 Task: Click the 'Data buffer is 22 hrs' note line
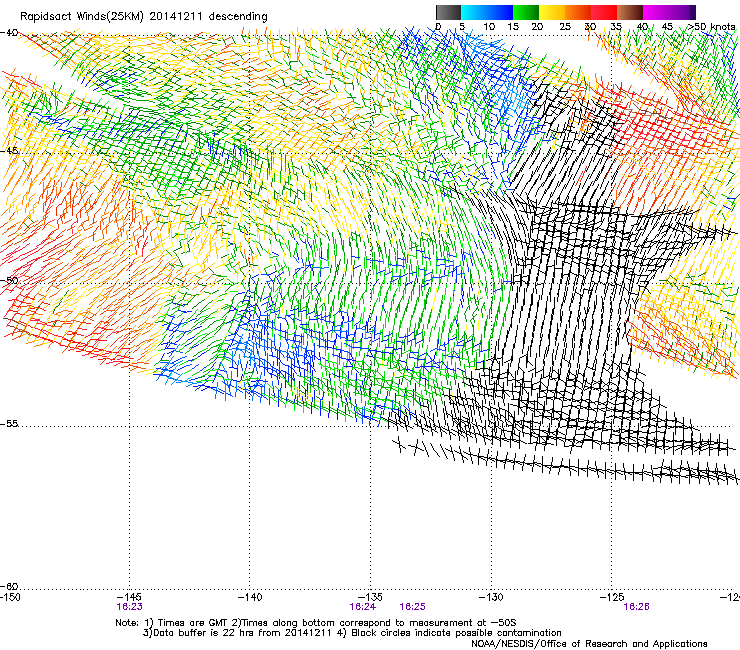[352, 633]
